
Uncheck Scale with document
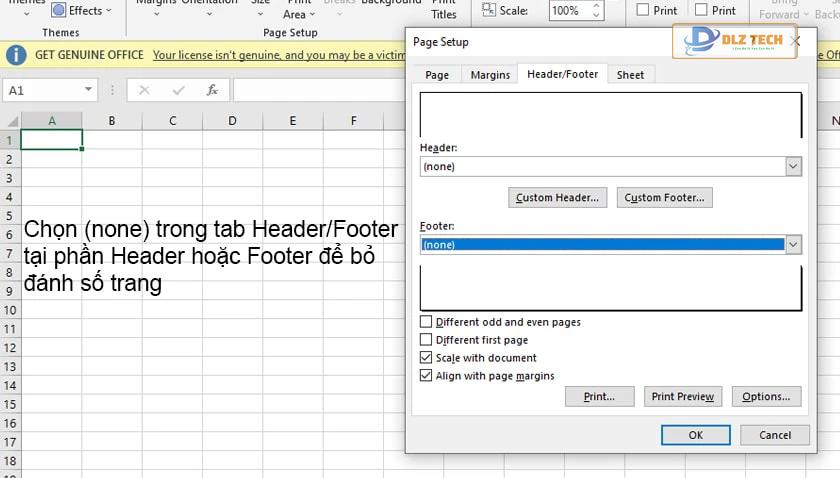point(426,357)
